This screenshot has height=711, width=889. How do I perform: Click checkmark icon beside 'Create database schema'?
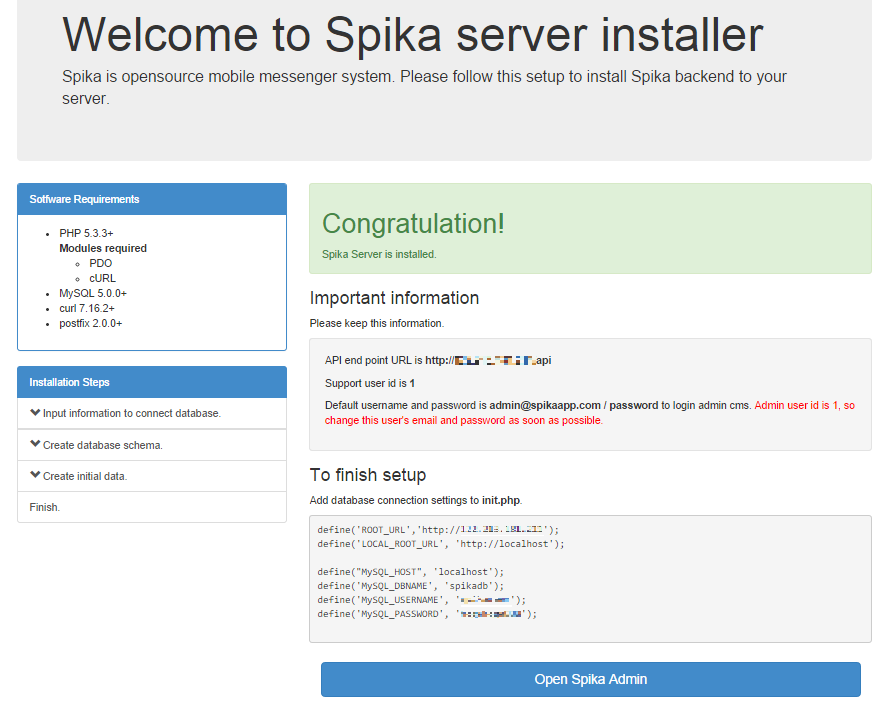(35, 444)
